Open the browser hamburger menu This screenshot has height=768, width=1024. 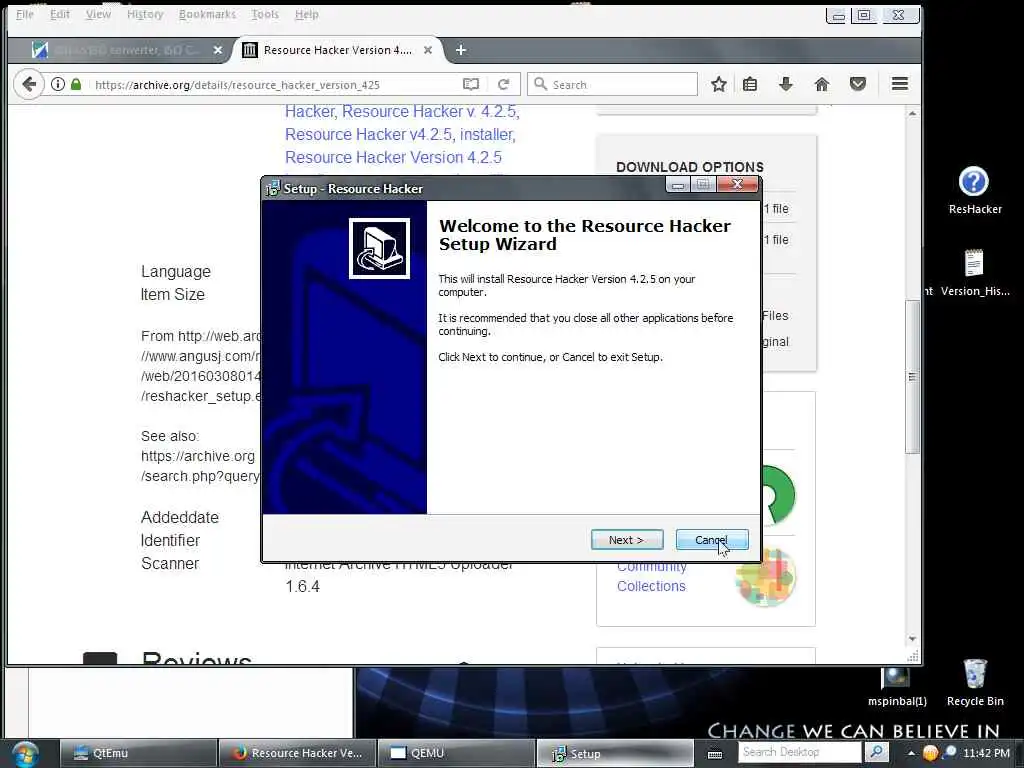(x=900, y=84)
